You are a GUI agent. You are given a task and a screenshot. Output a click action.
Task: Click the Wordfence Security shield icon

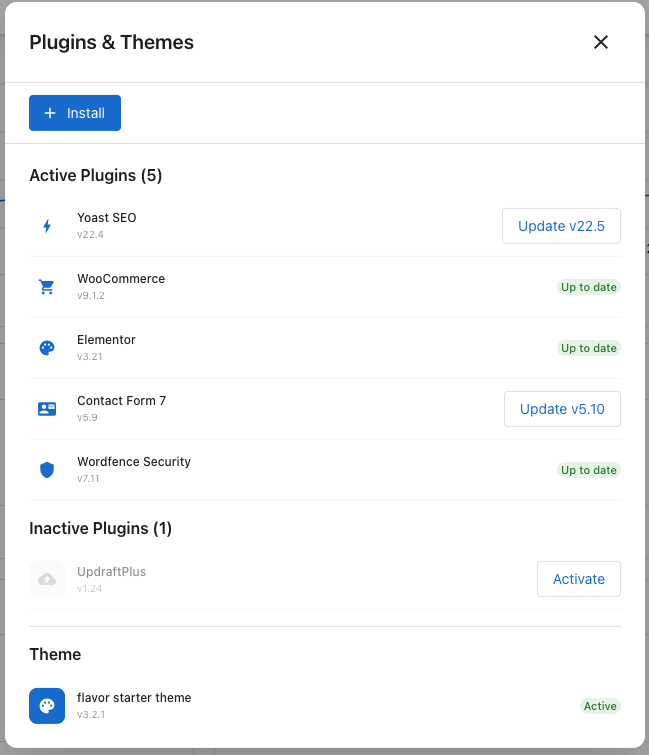[x=47, y=470]
